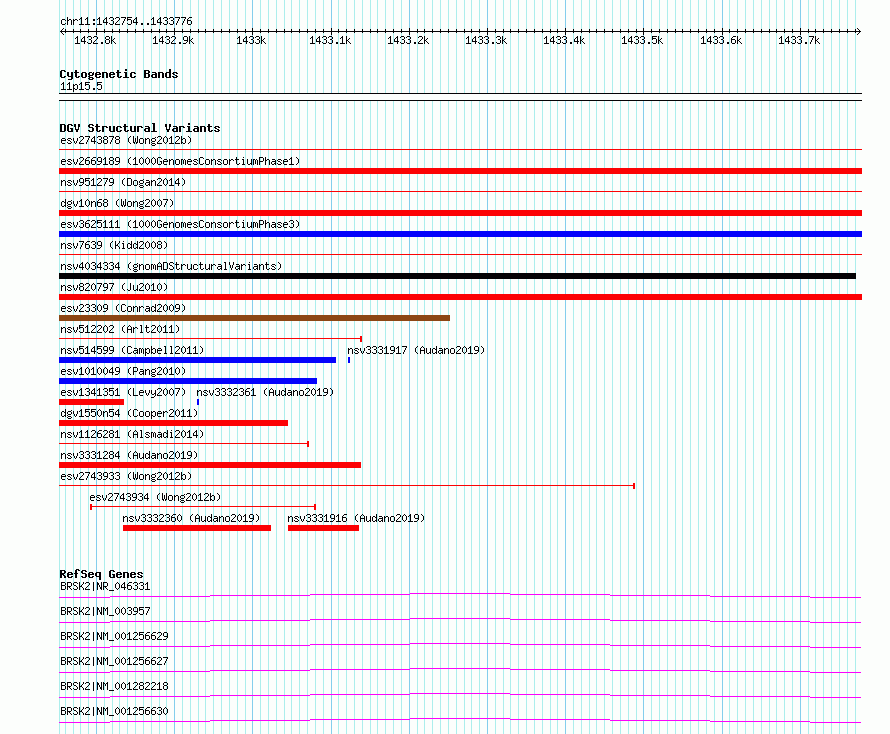Click the esv23309 (Conrad2009) label
The width and height of the screenshot is (890, 734).
tap(123, 308)
